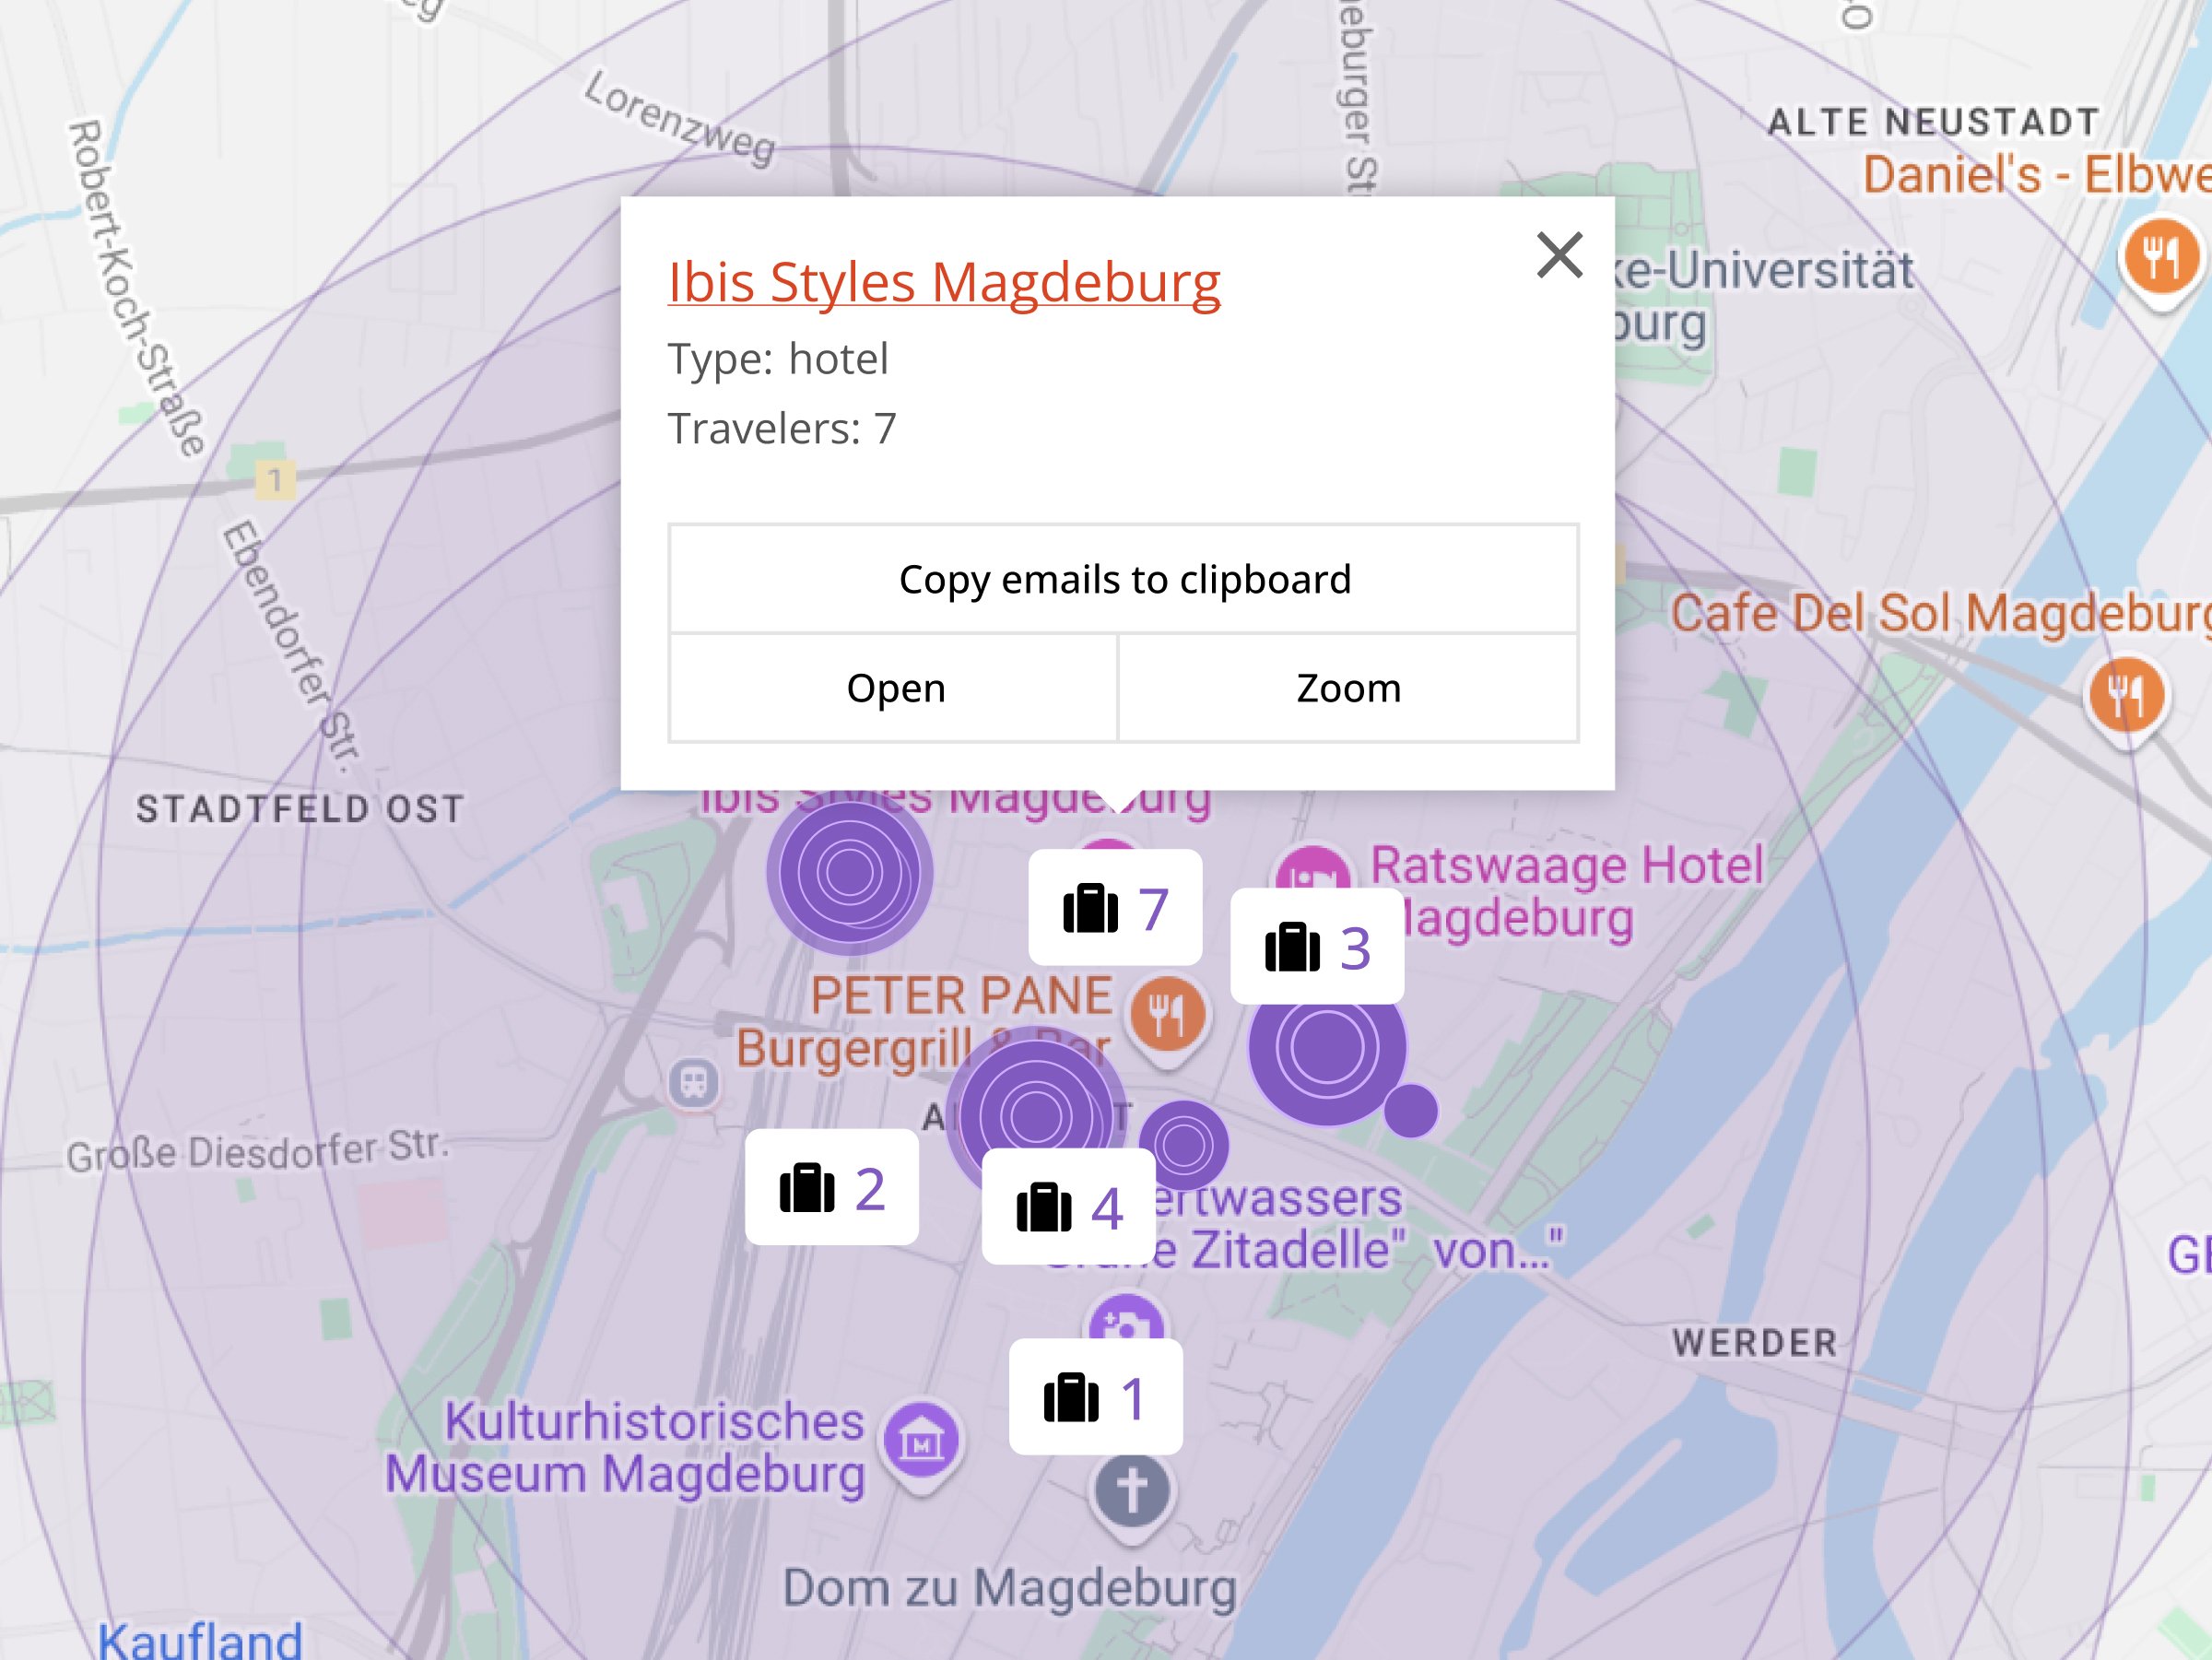
Task: Click the small solid purple dot marker
Action: [x=1410, y=1110]
